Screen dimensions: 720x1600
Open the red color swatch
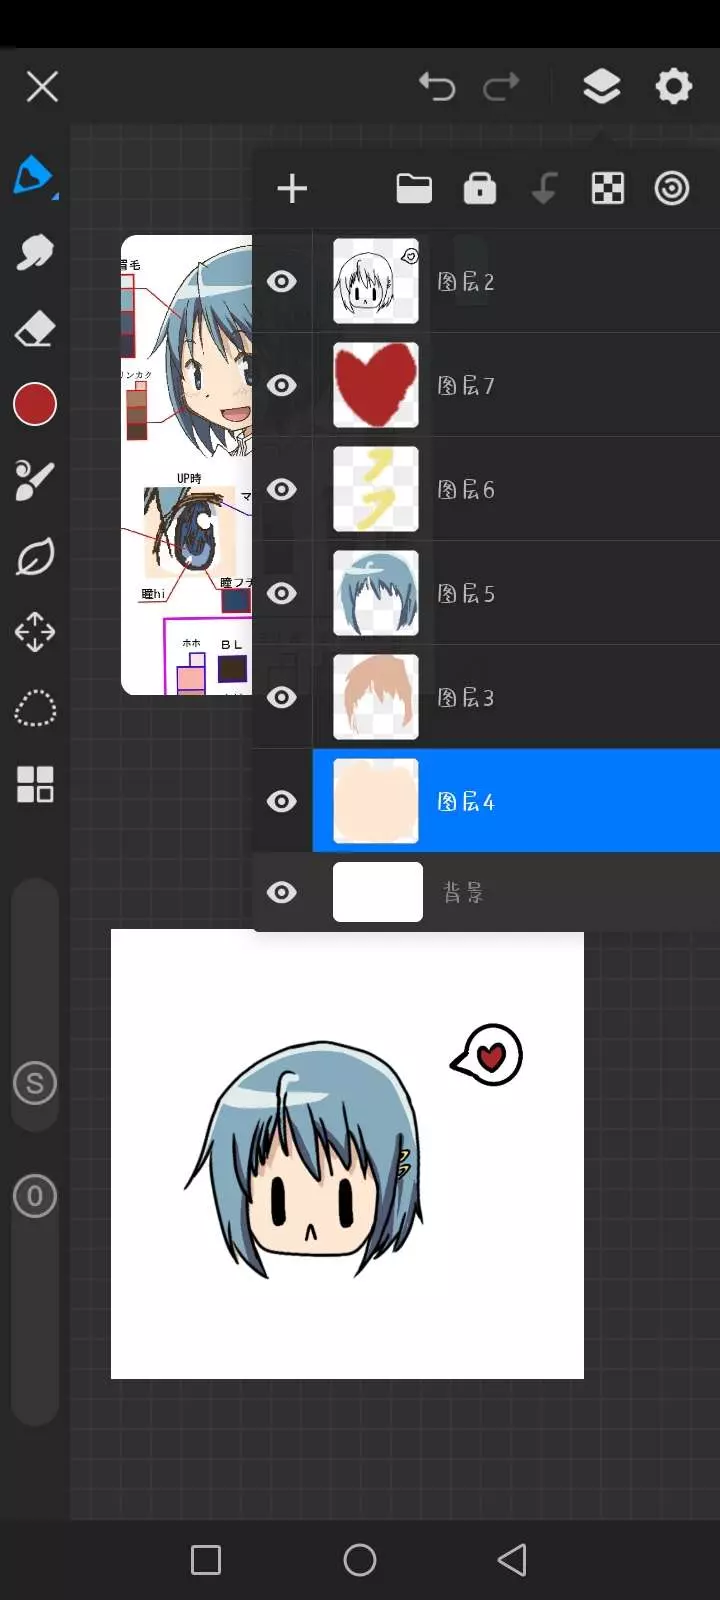point(35,404)
